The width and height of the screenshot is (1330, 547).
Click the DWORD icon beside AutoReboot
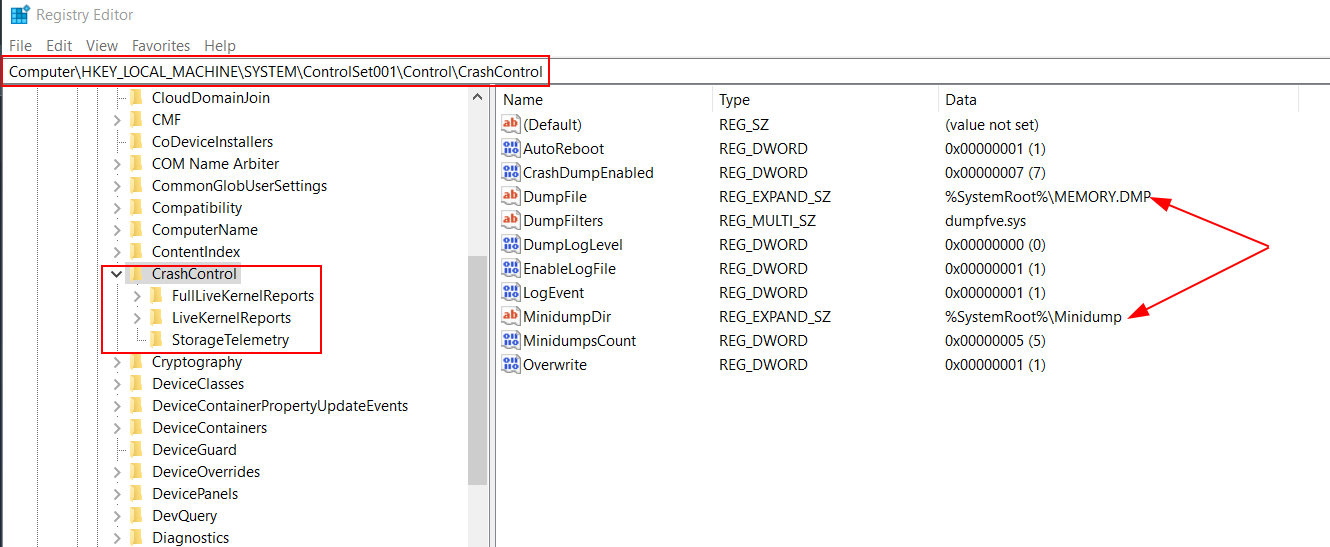pos(511,148)
